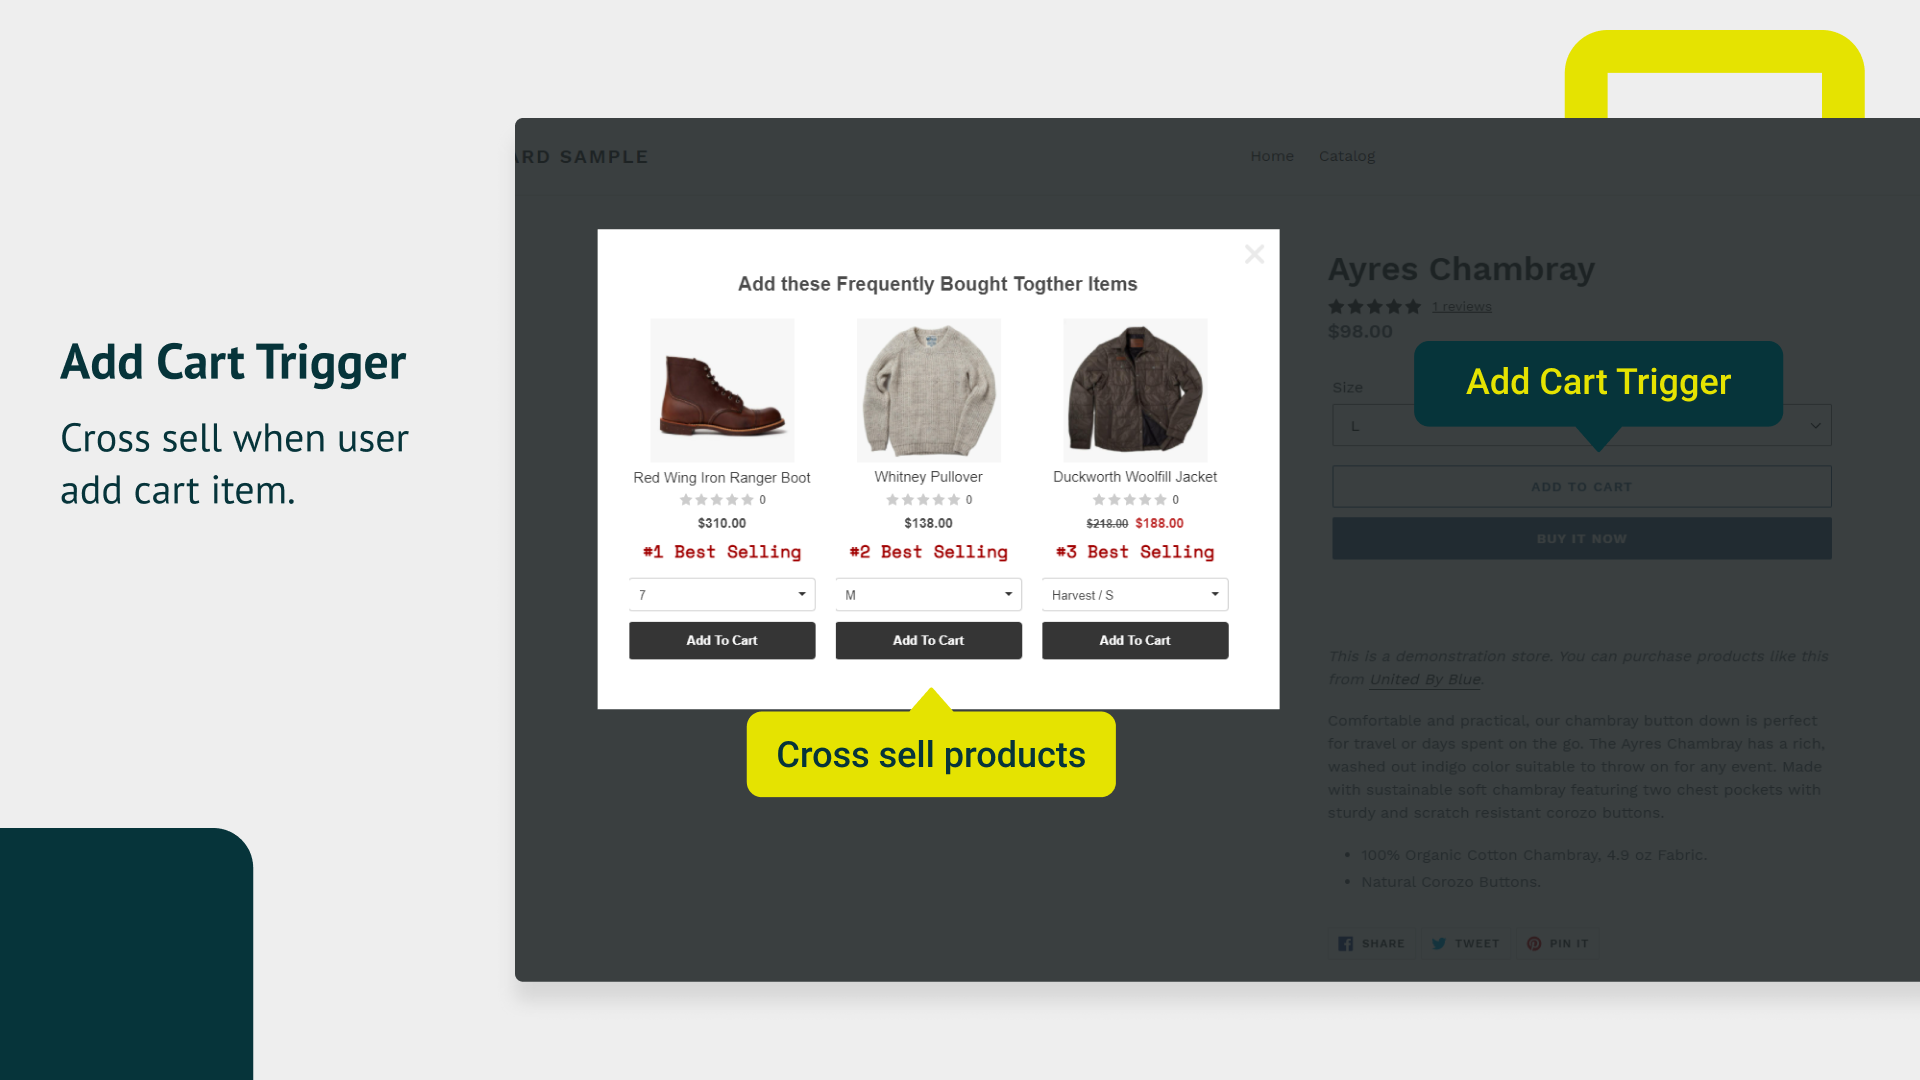Add Whitney Pullover to cart
1920x1080 pixels.
929,640
